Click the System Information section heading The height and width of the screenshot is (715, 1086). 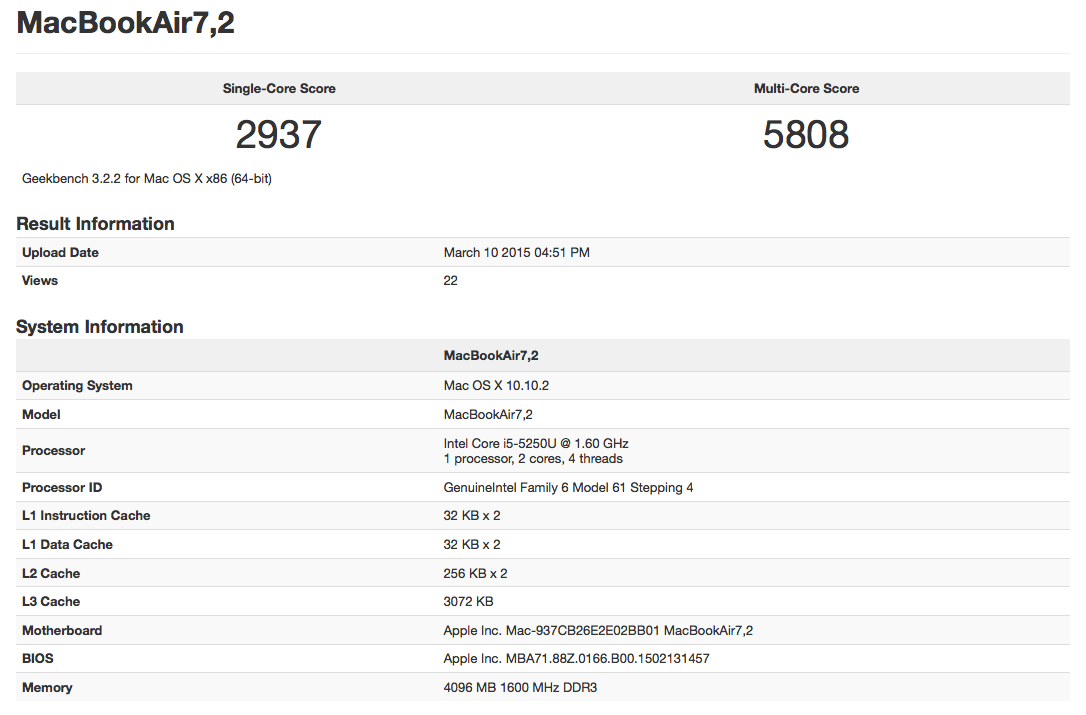[100, 327]
